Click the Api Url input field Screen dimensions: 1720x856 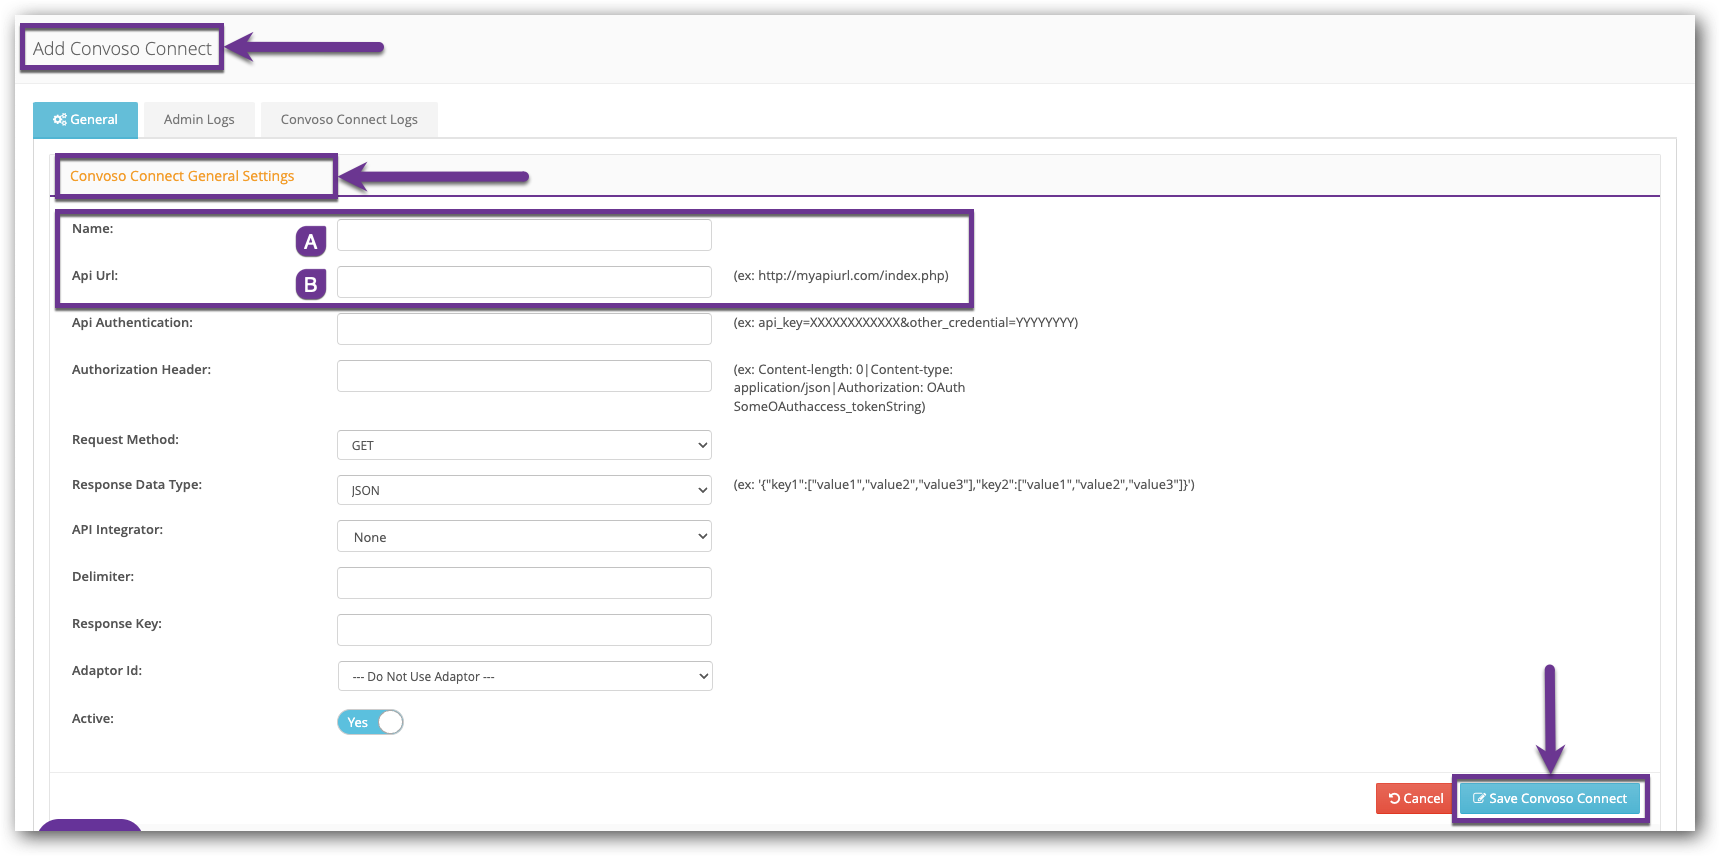(524, 282)
